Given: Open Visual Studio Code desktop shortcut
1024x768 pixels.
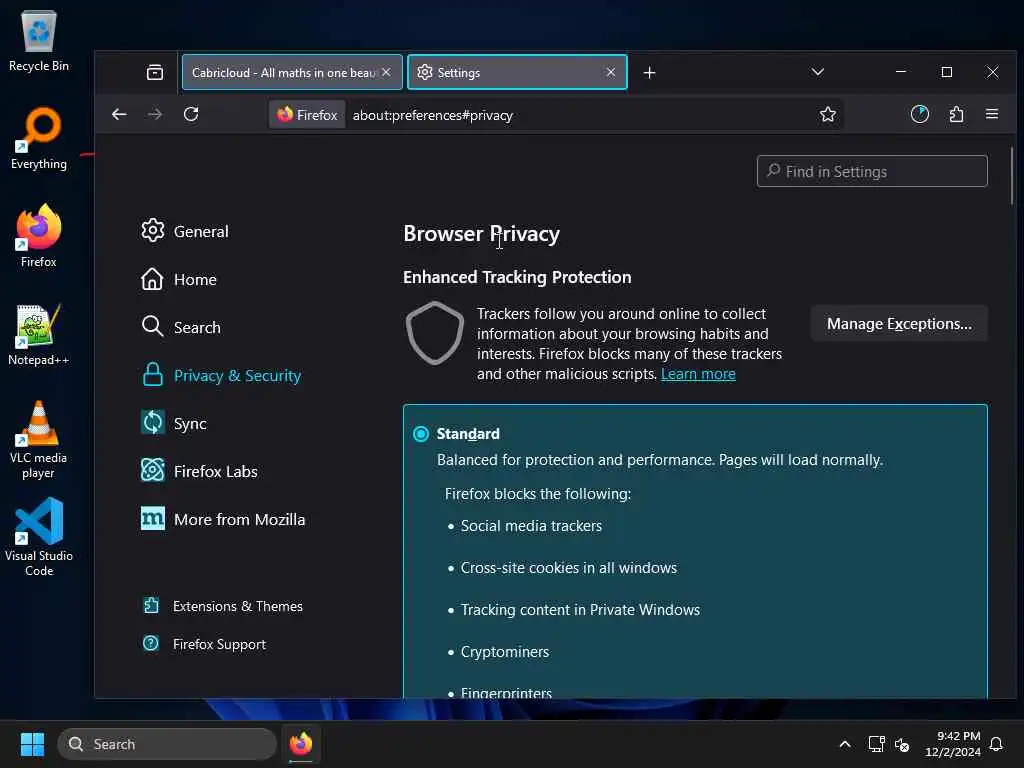Looking at the screenshot, I should pos(39,537).
